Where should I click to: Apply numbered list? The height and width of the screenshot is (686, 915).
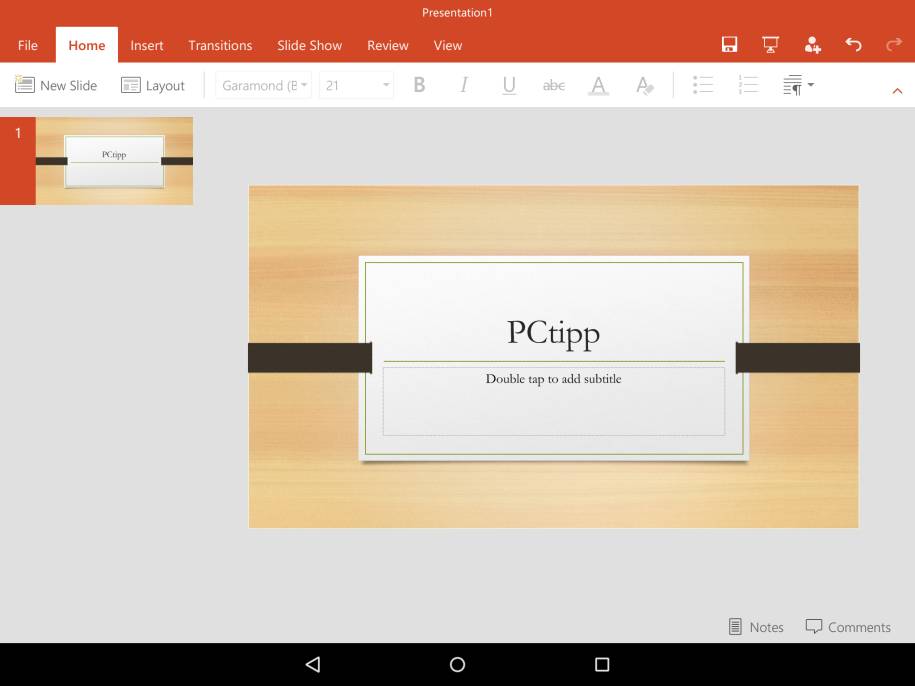[748, 85]
